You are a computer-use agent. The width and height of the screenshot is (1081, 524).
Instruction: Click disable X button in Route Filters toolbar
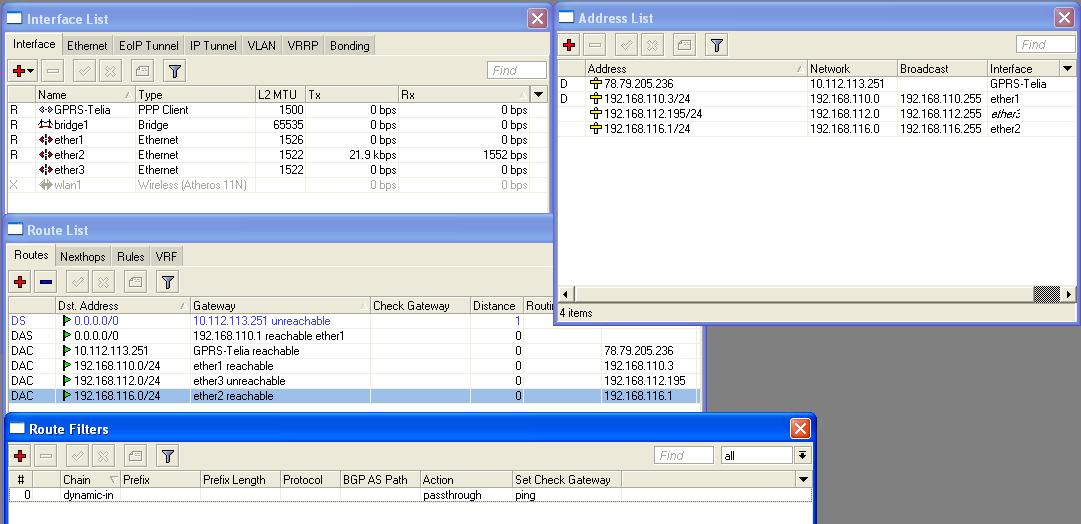click(x=103, y=455)
